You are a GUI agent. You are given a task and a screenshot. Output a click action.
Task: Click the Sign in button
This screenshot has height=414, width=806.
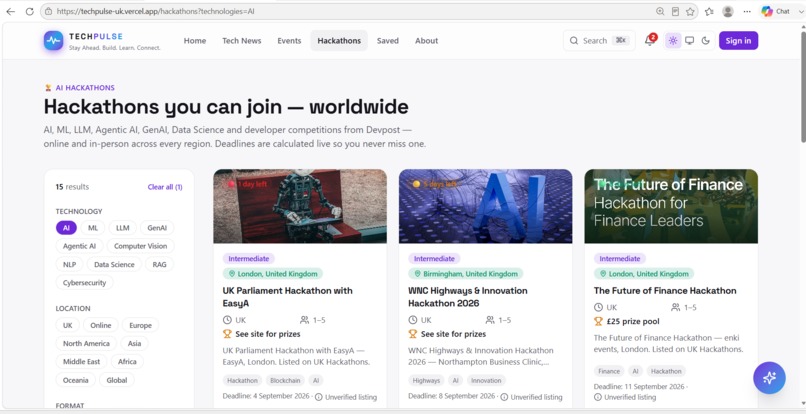pyautogui.click(x=738, y=41)
